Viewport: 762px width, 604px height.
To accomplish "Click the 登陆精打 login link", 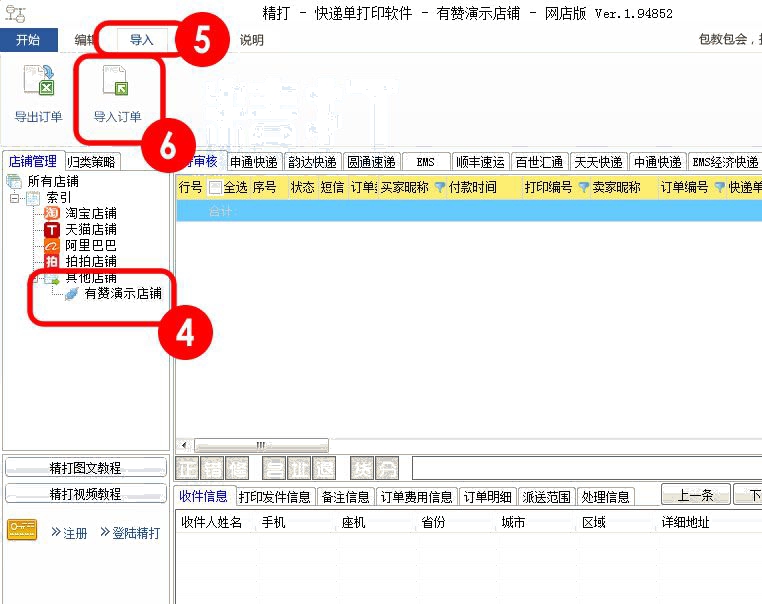I will click(x=129, y=533).
